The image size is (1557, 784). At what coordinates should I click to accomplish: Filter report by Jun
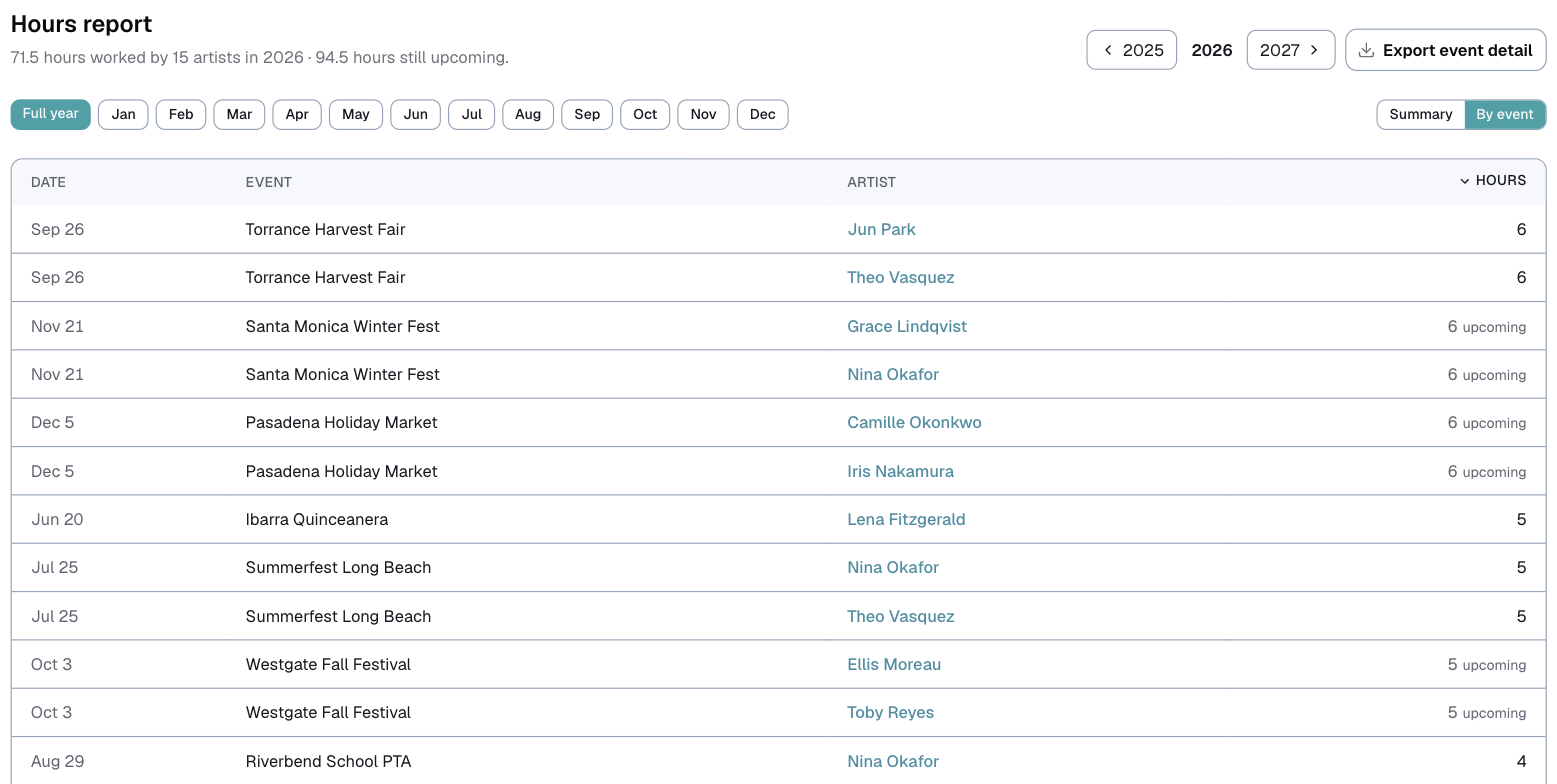click(x=416, y=114)
